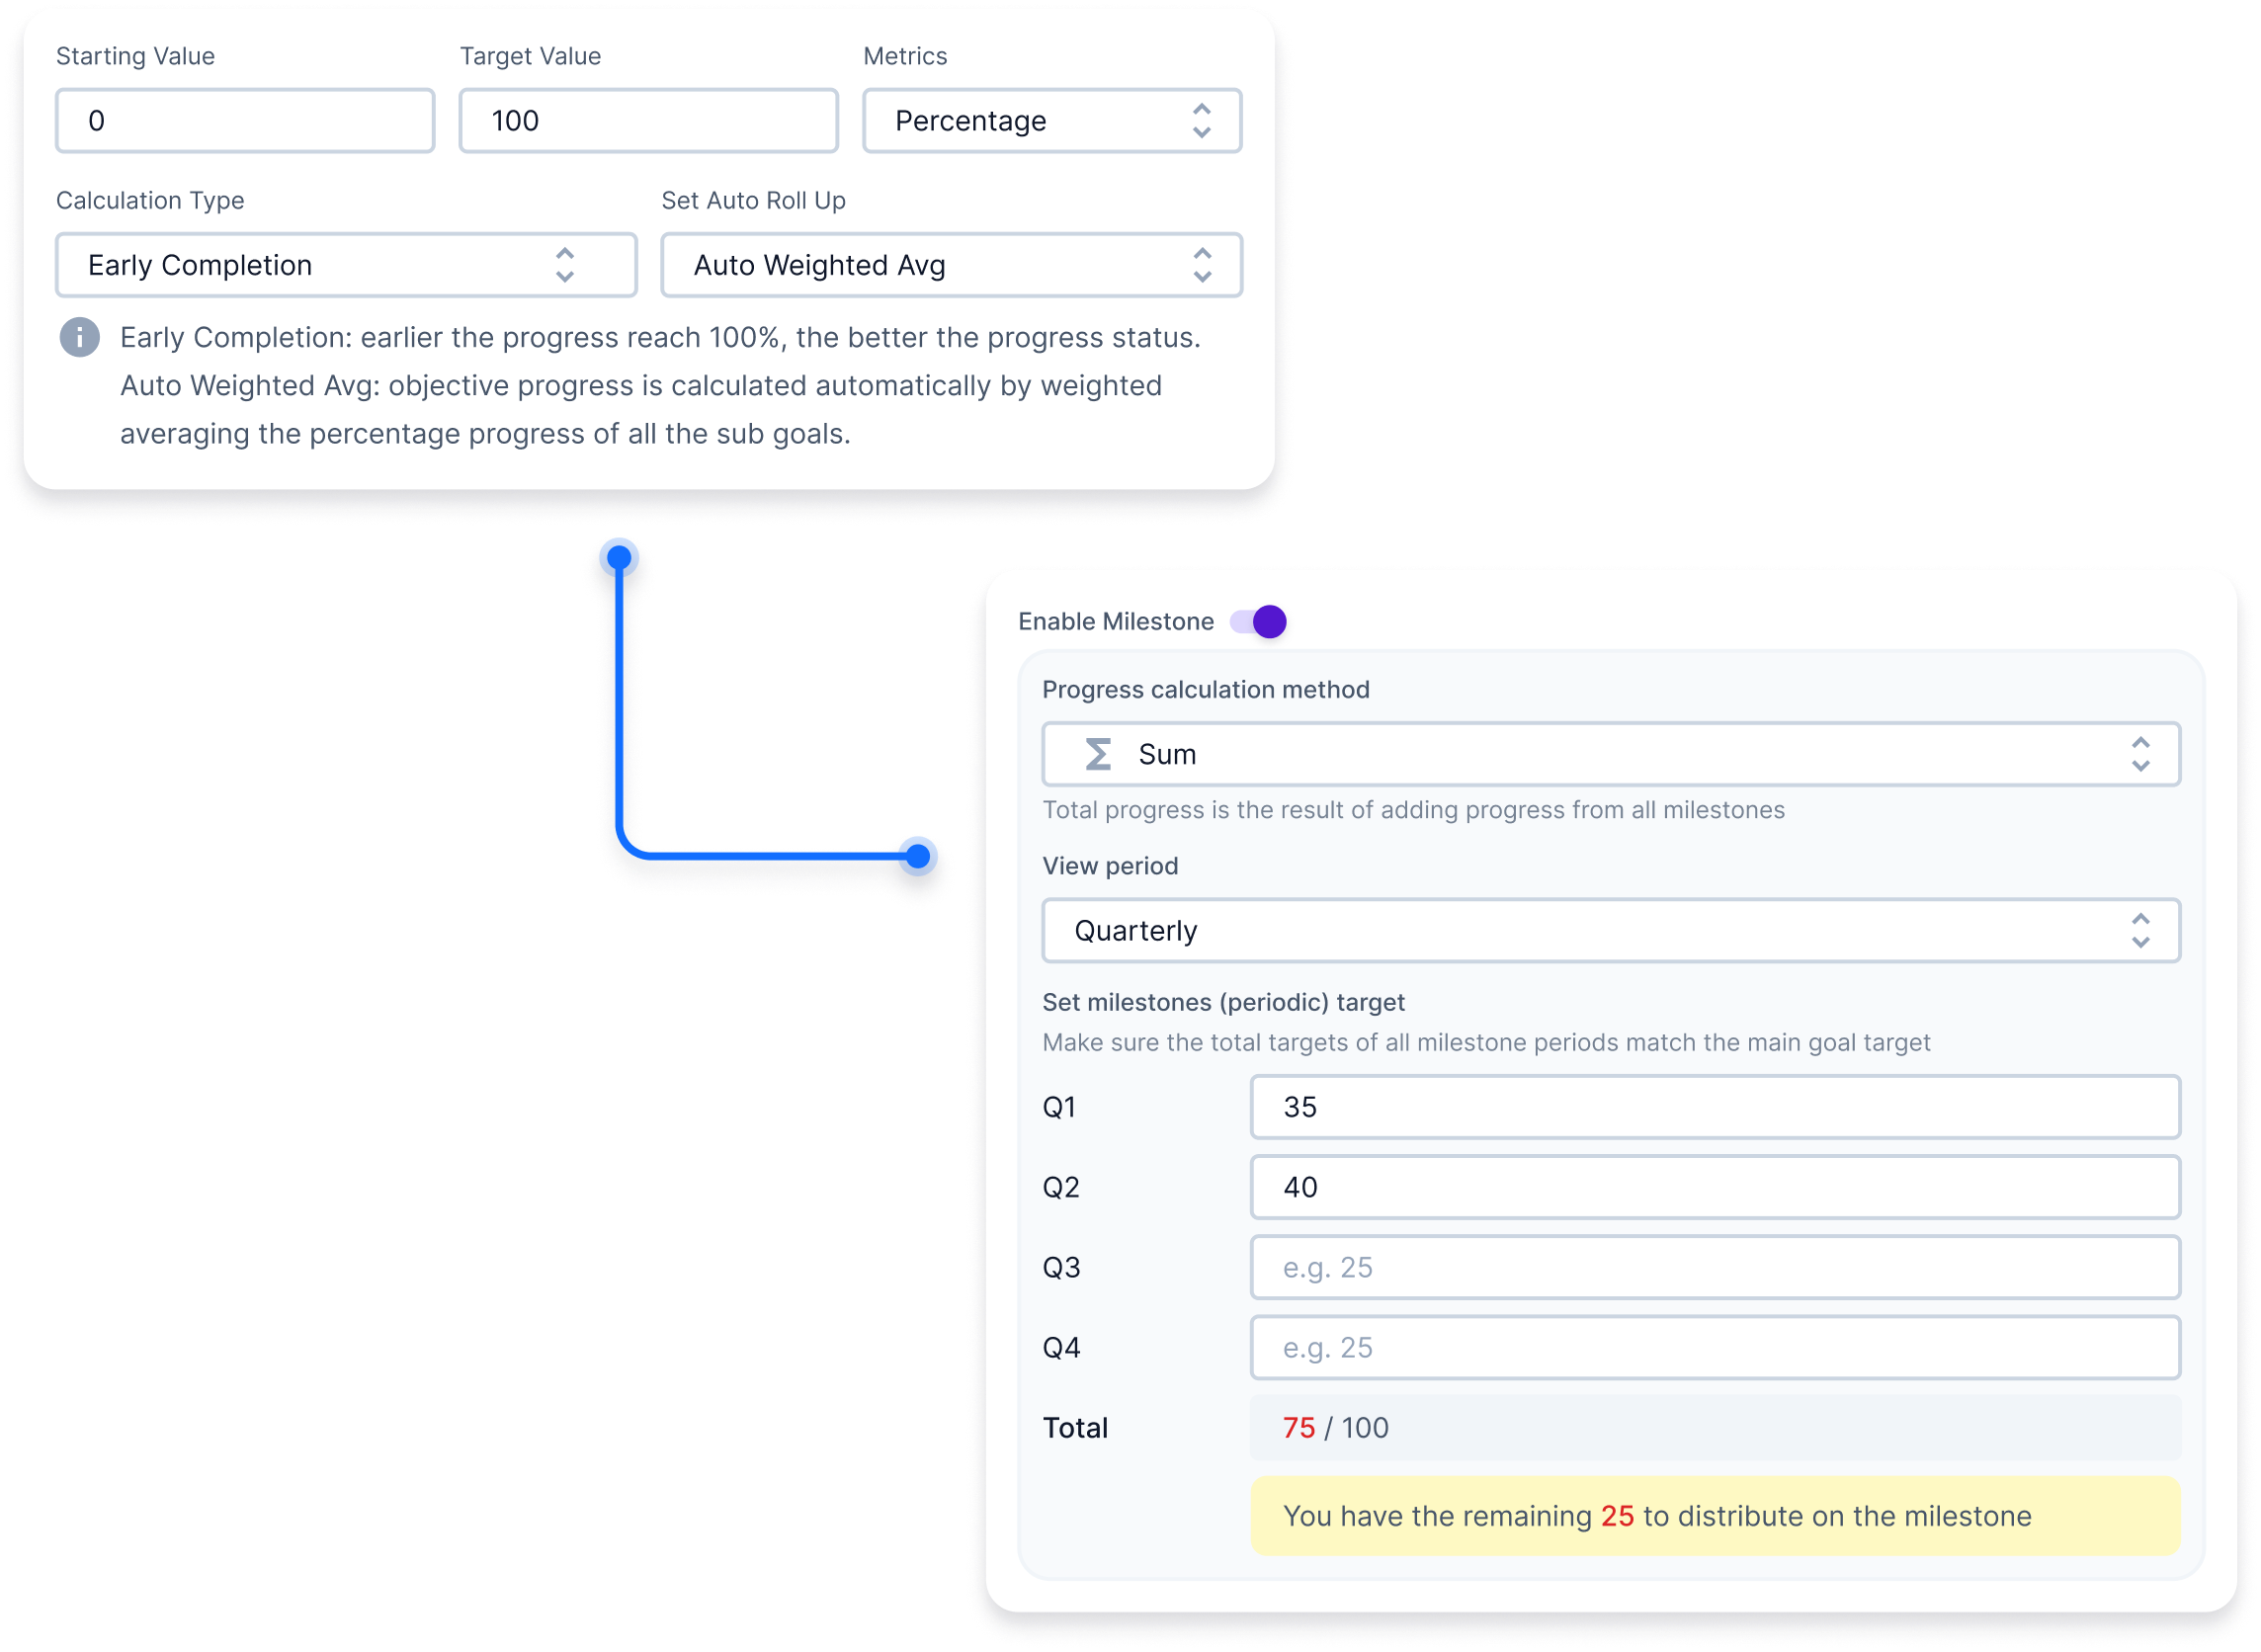Click the chevron on the Auto Weighted Avg dropdown
Viewport: 2261px width, 1652px height.
[1204, 265]
